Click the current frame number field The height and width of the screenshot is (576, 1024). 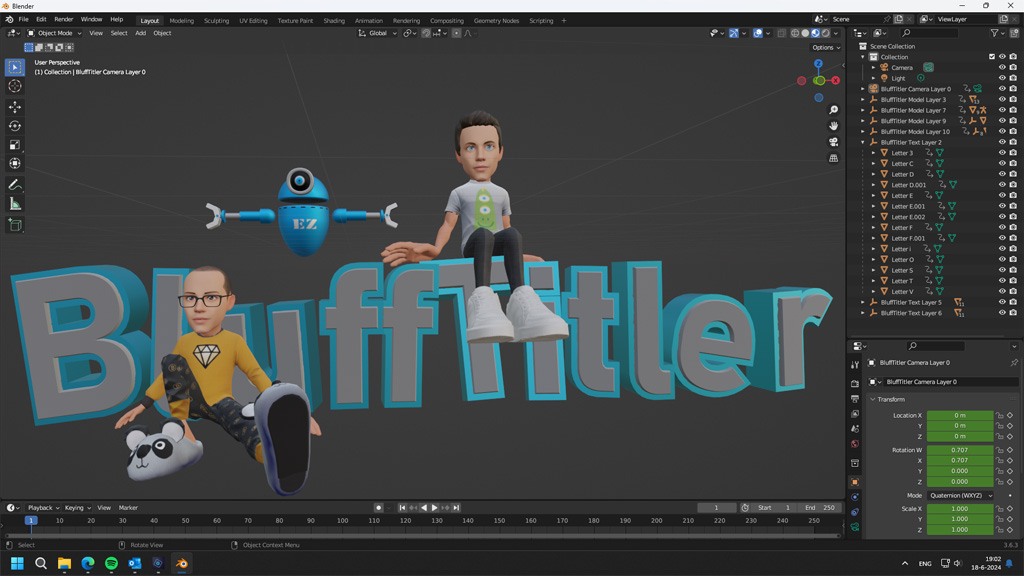pos(716,507)
